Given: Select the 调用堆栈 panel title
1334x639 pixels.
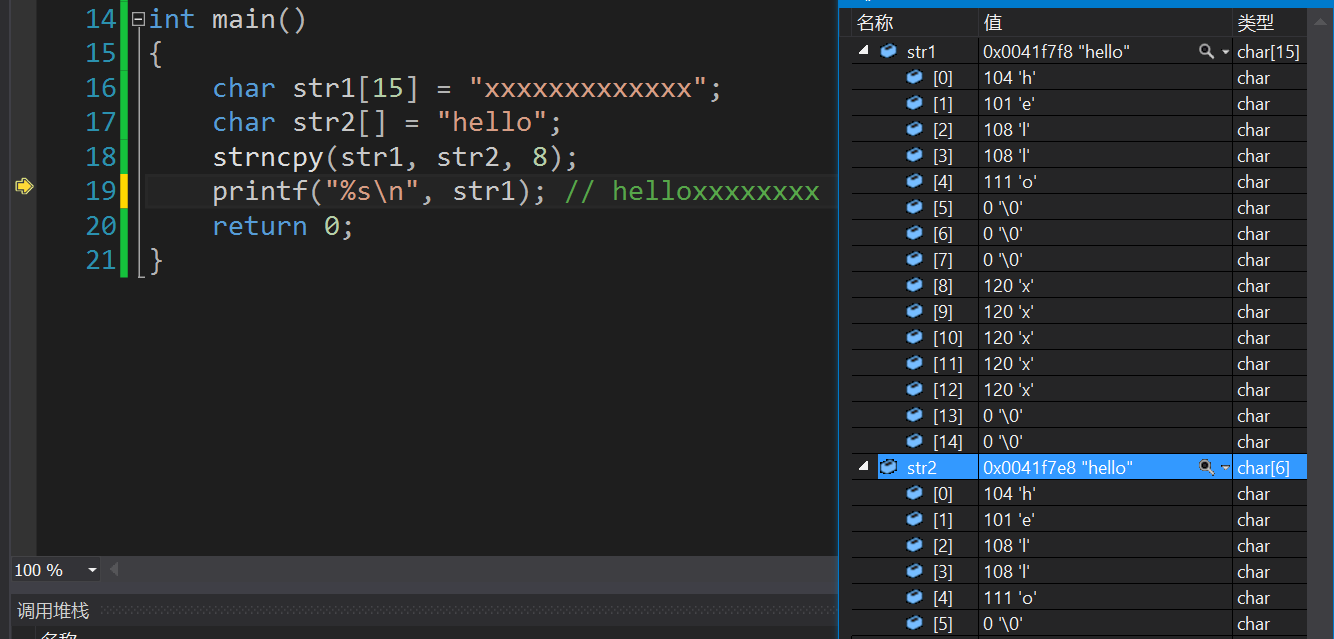Looking at the screenshot, I should [x=51, y=610].
